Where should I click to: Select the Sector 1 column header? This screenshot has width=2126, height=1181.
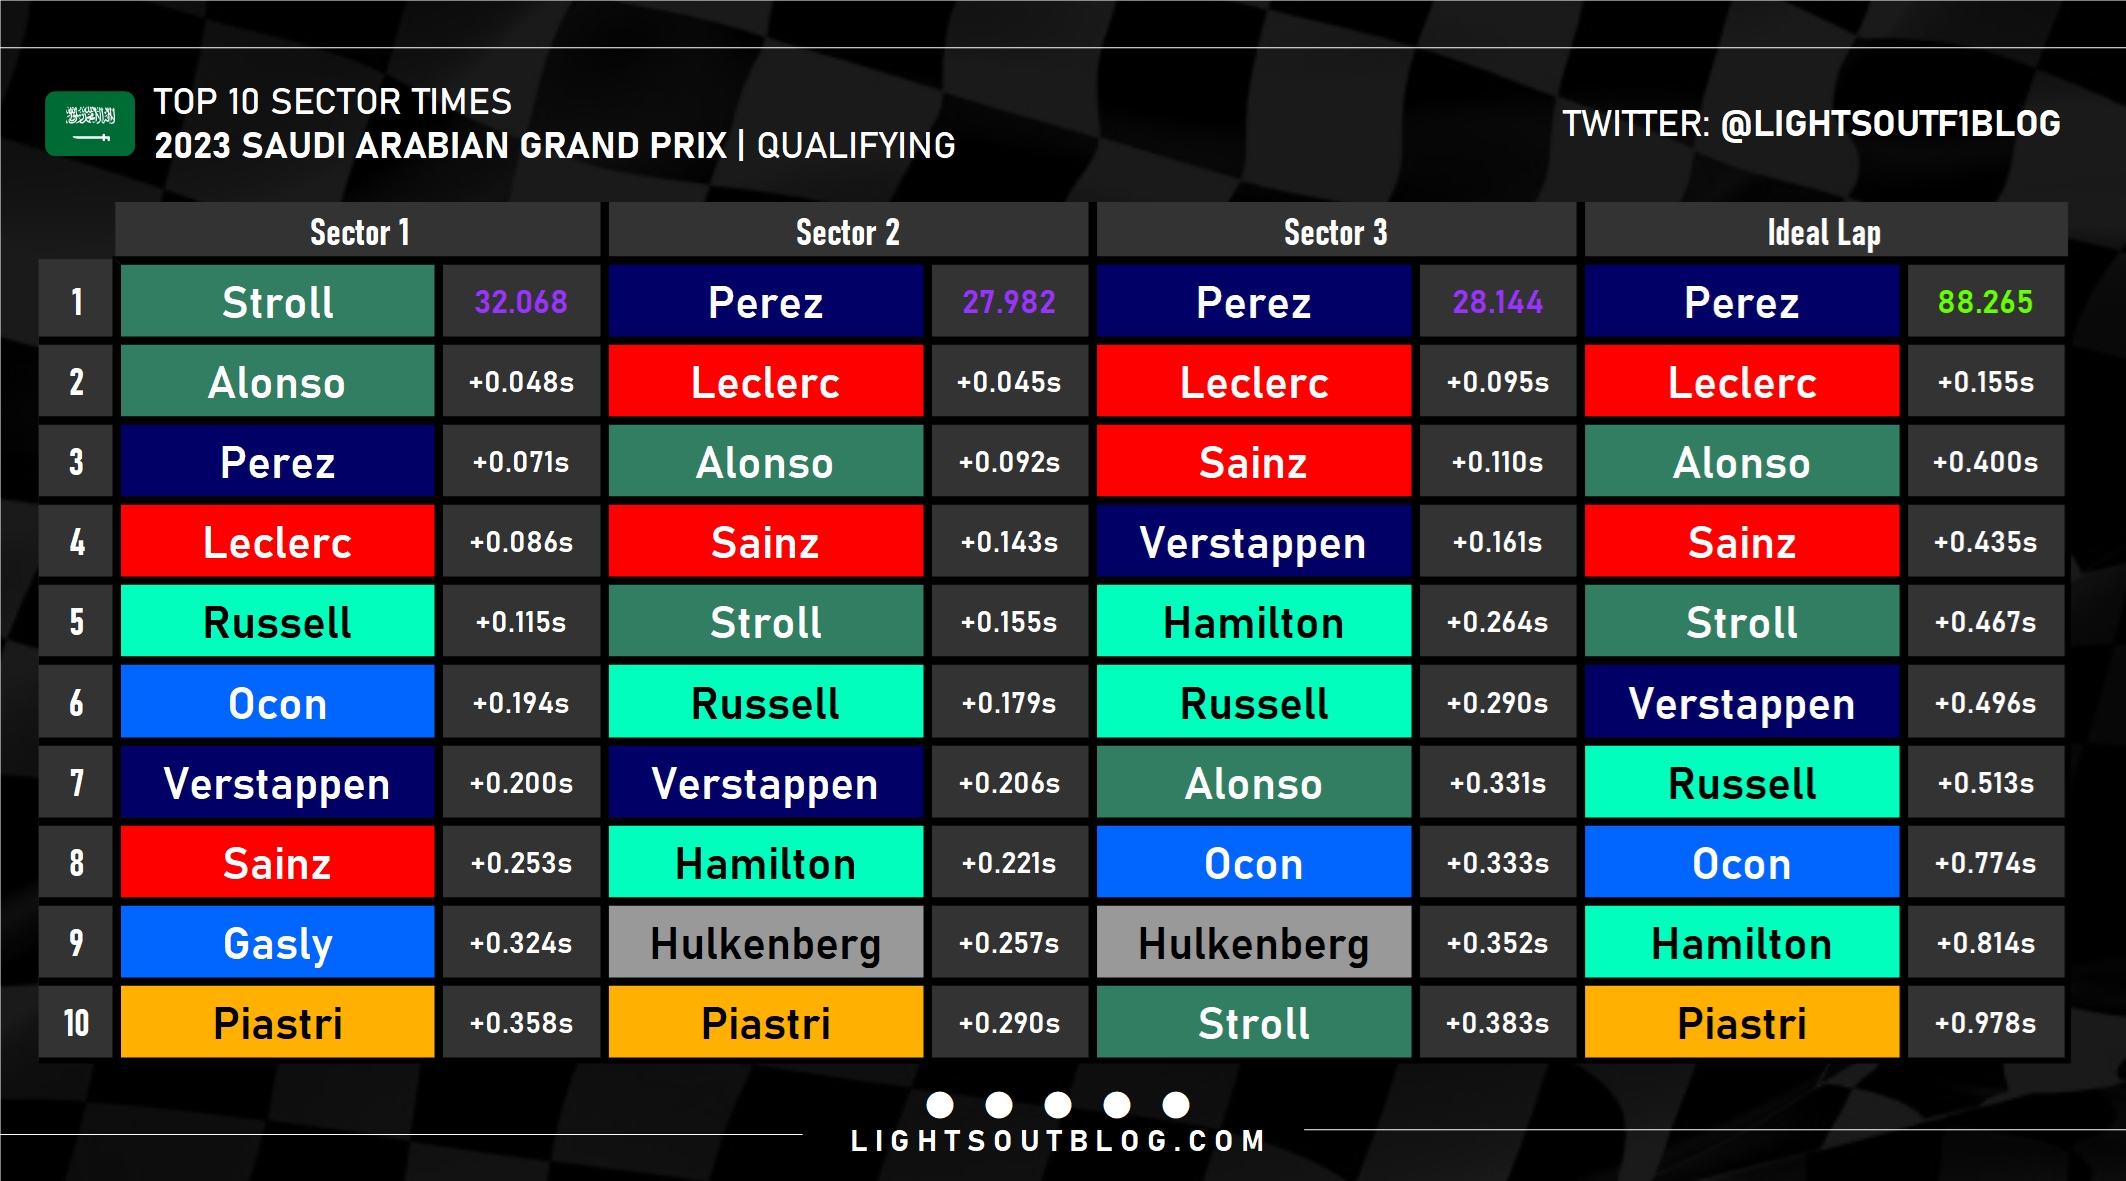(x=359, y=232)
